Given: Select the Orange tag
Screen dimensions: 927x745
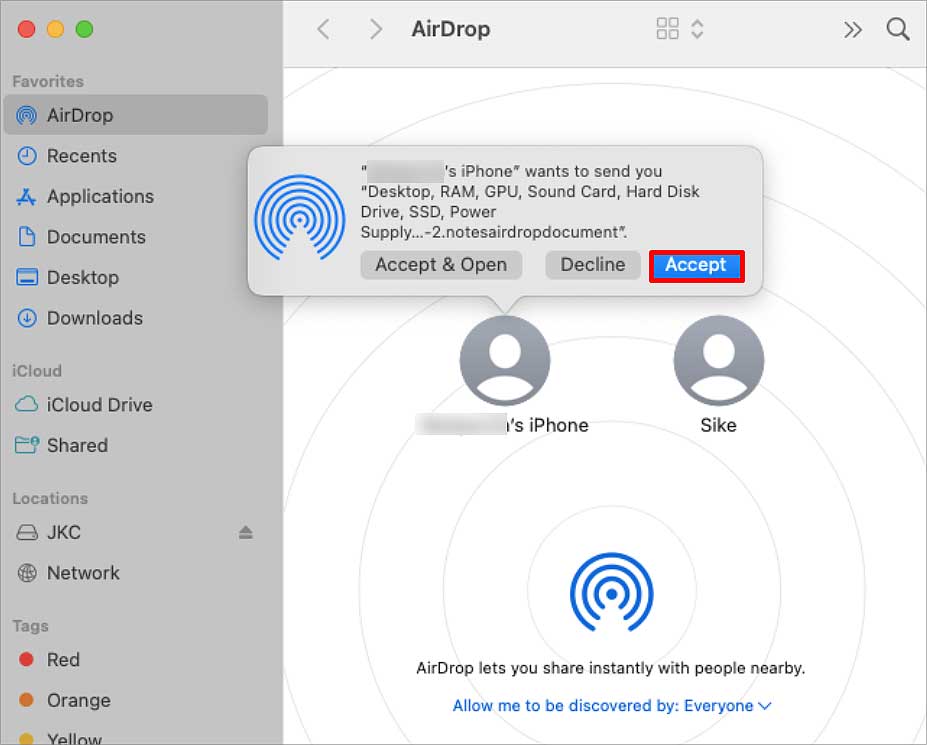Looking at the screenshot, I should pyautogui.click(x=78, y=701).
